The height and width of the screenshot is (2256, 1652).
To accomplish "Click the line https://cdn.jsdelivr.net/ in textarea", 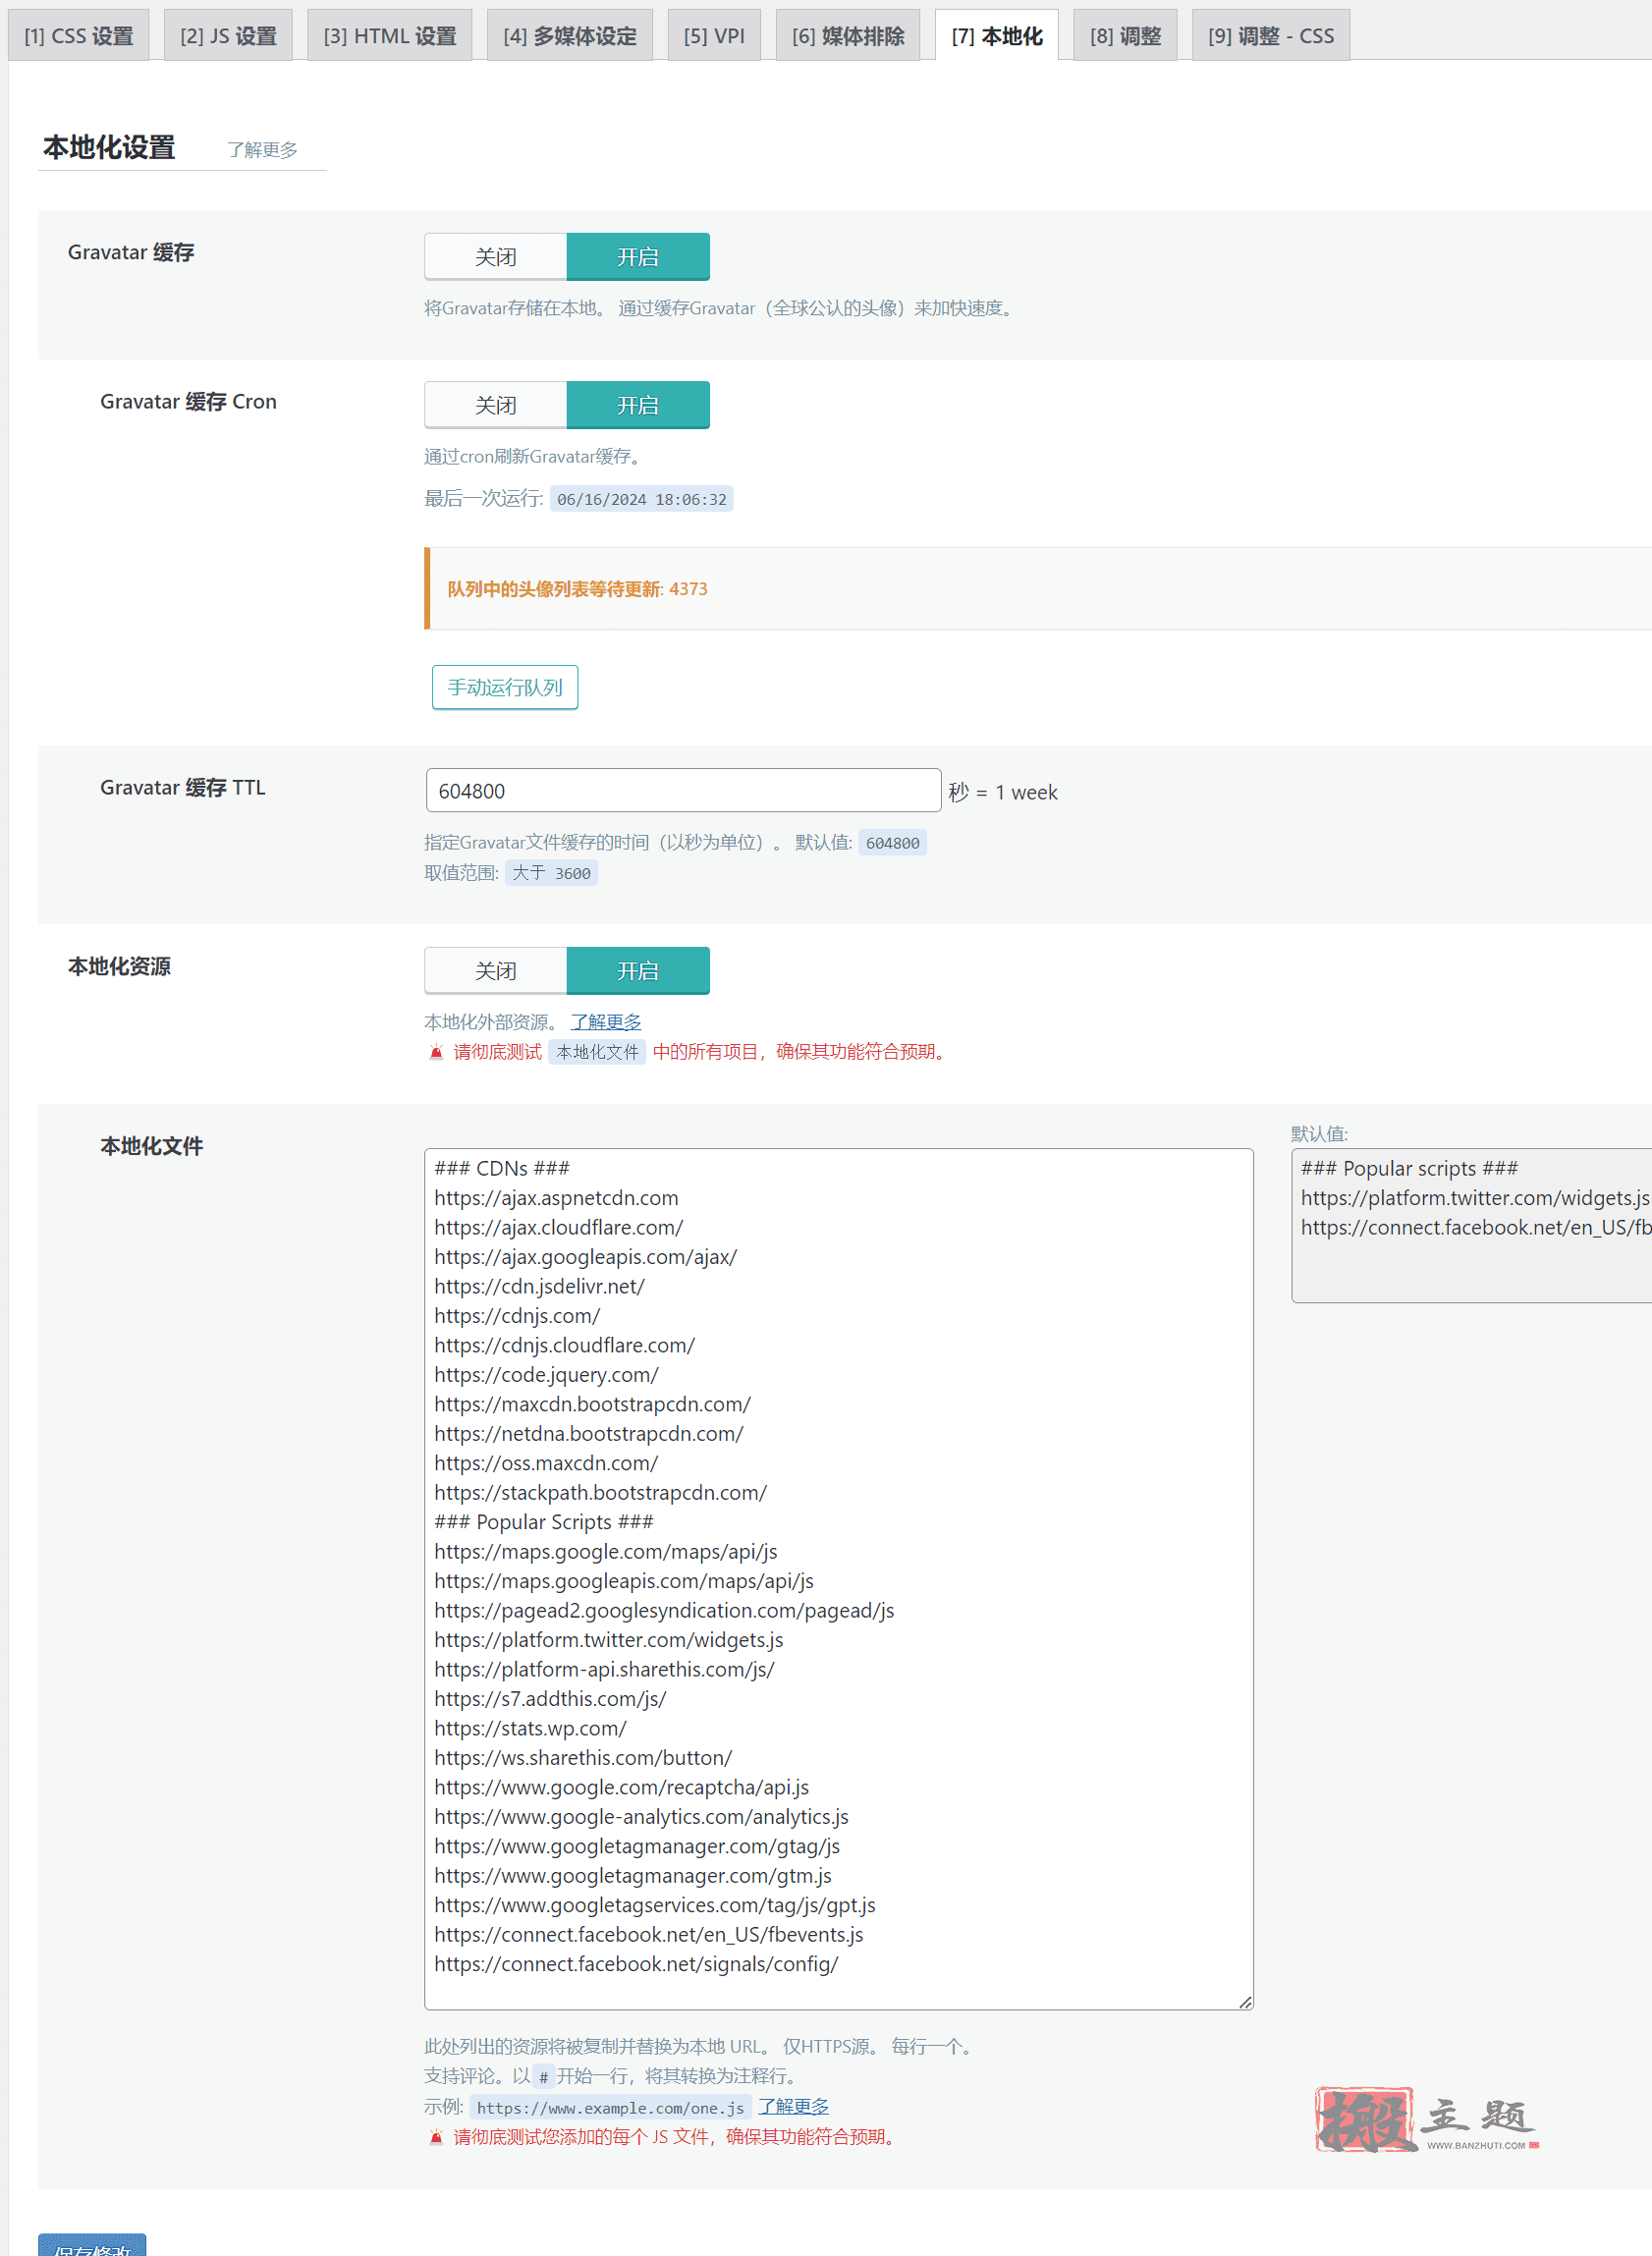I will pyautogui.click(x=540, y=1287).
